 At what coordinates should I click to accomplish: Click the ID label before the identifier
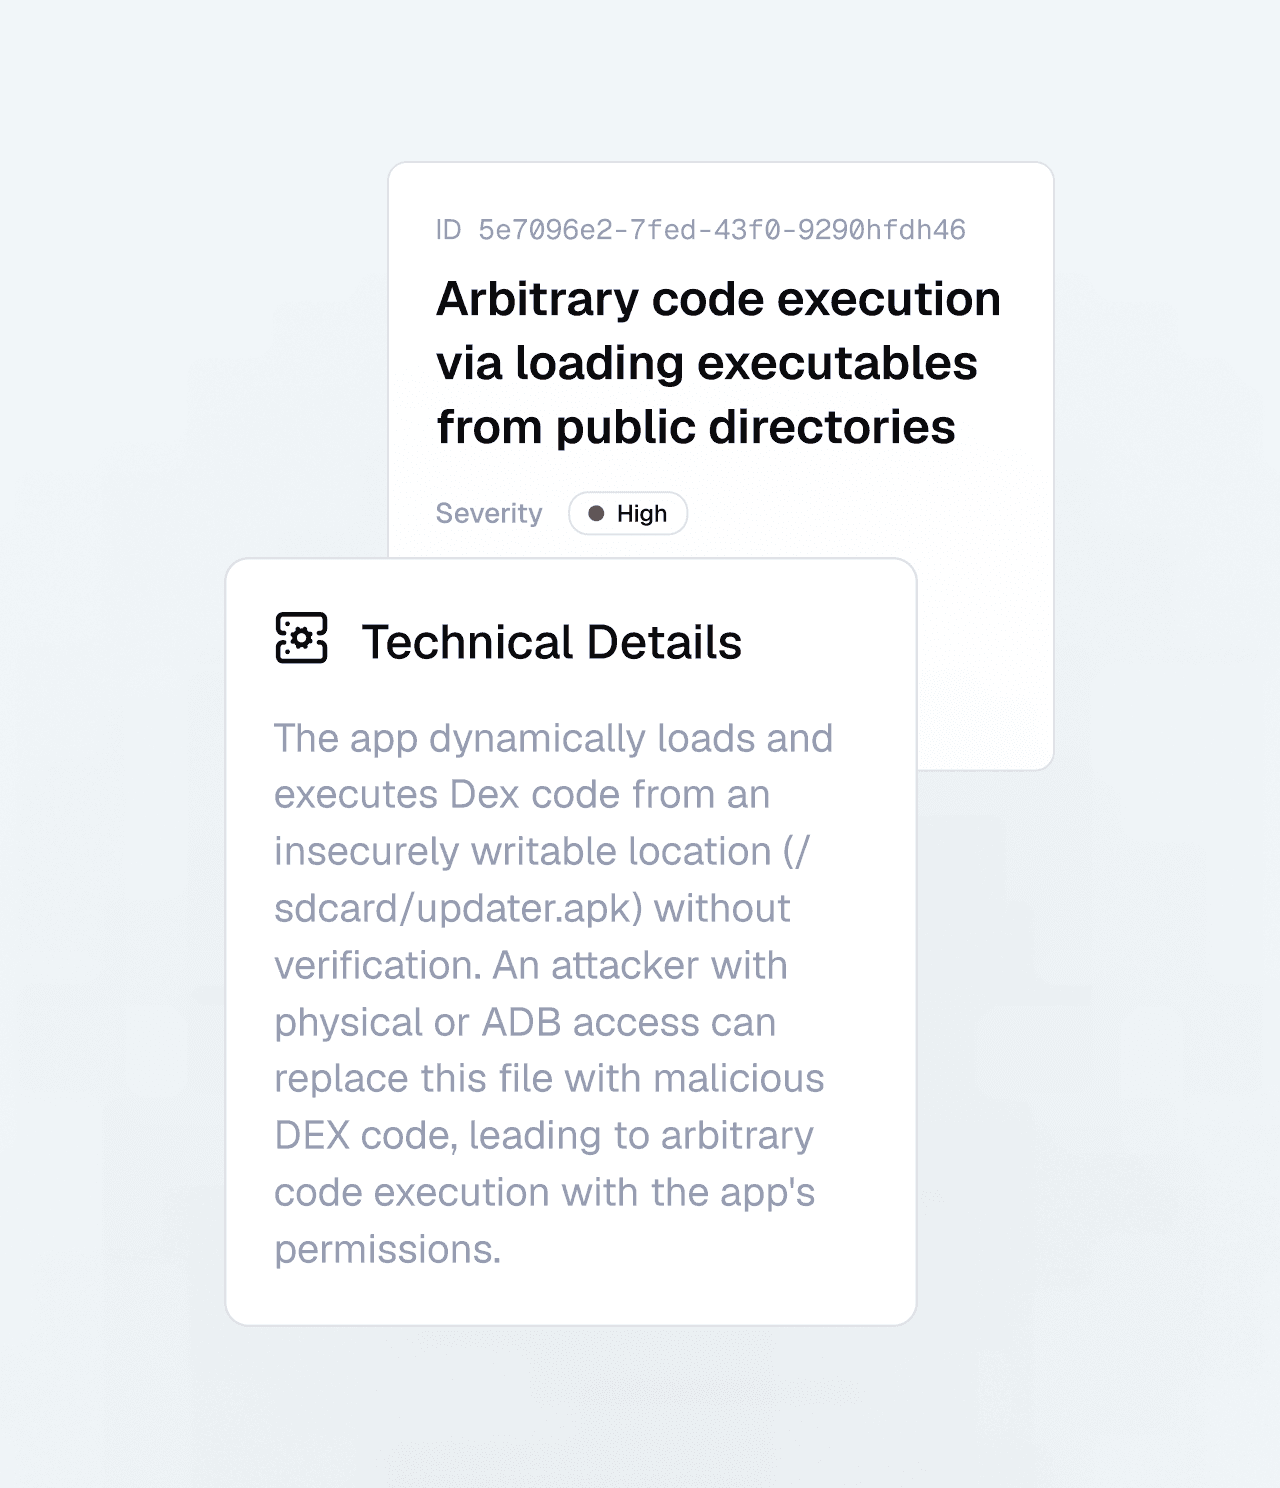[x=448, y=230]
